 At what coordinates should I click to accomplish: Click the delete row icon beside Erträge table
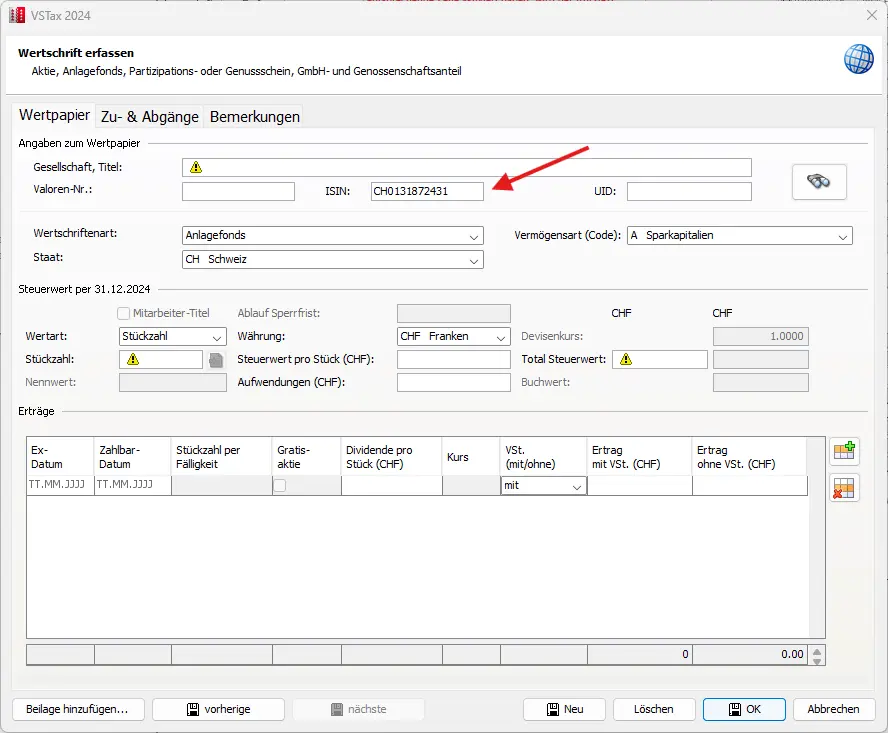[x=843, y=488]
